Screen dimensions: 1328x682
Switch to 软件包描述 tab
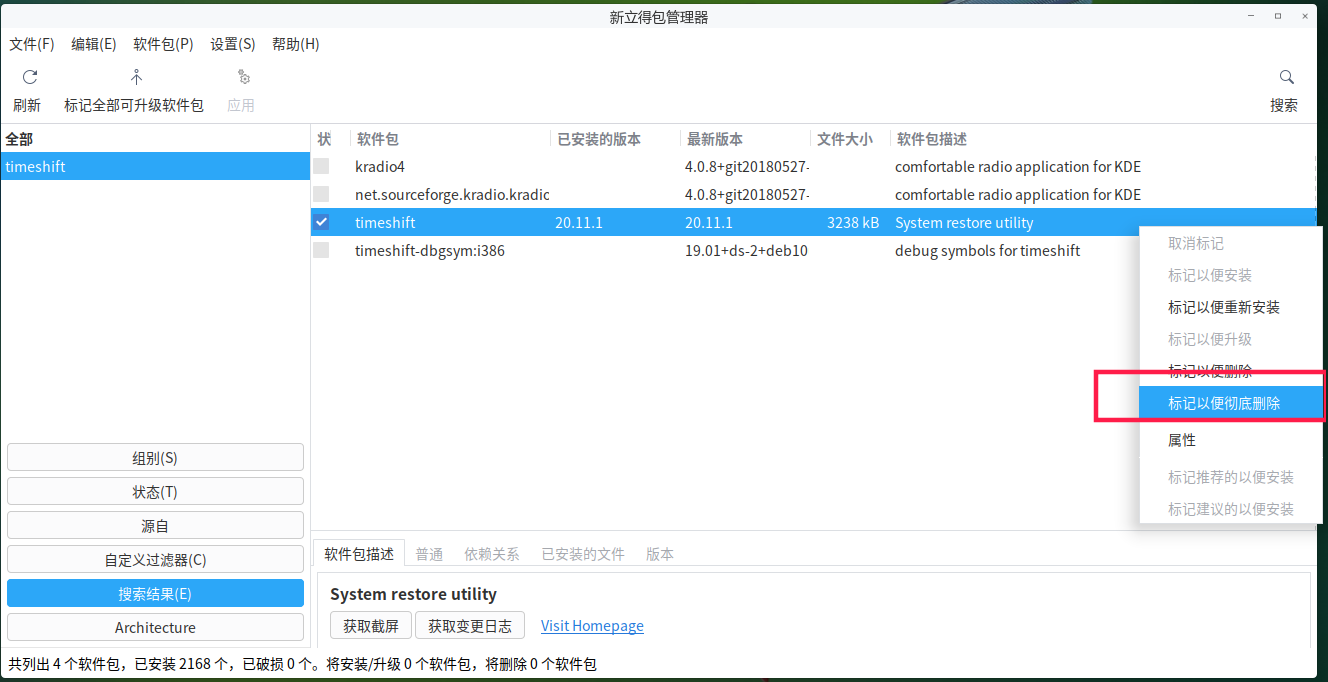coord(359,553)
